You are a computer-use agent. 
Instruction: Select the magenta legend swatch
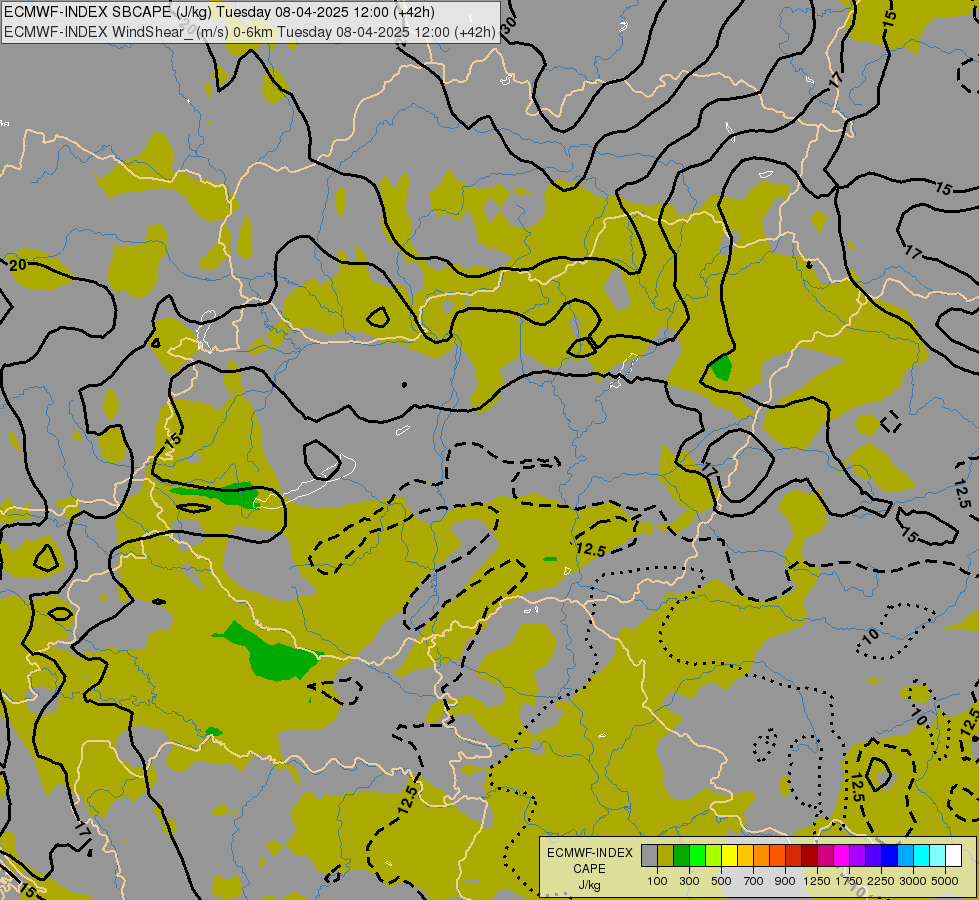[x=842, y=855]
